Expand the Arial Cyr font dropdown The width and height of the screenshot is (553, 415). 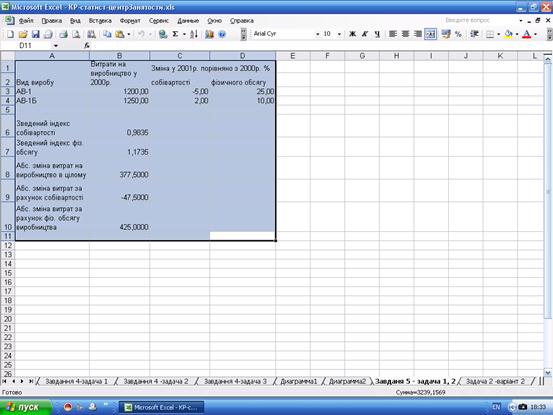click(x=317, y=34)
